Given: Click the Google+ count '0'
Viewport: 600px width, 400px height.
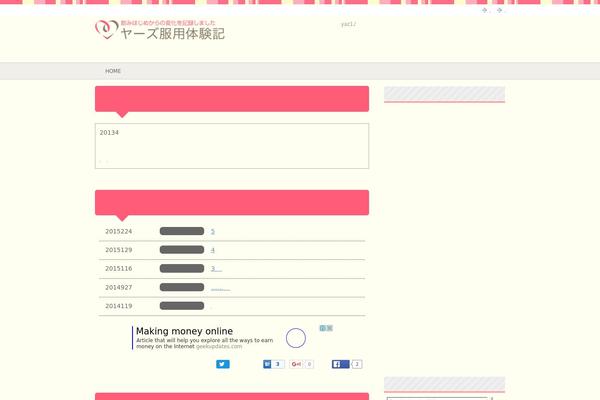Looking at the screenshot, I should pyautogui.click(x=309, y=364).
